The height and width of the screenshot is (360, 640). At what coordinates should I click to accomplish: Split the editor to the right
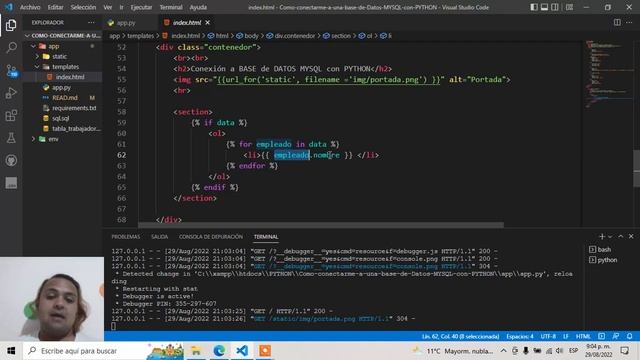coord(617,22)
